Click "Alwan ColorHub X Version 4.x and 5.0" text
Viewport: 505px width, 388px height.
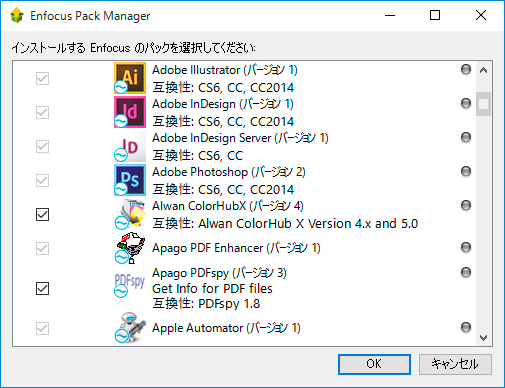(x=308, y=224)
